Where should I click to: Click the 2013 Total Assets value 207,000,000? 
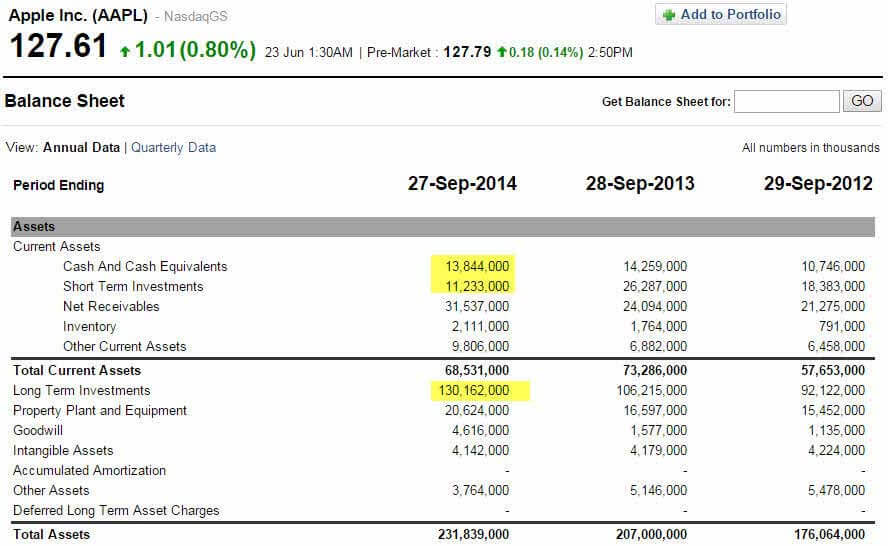coord(651,535)
